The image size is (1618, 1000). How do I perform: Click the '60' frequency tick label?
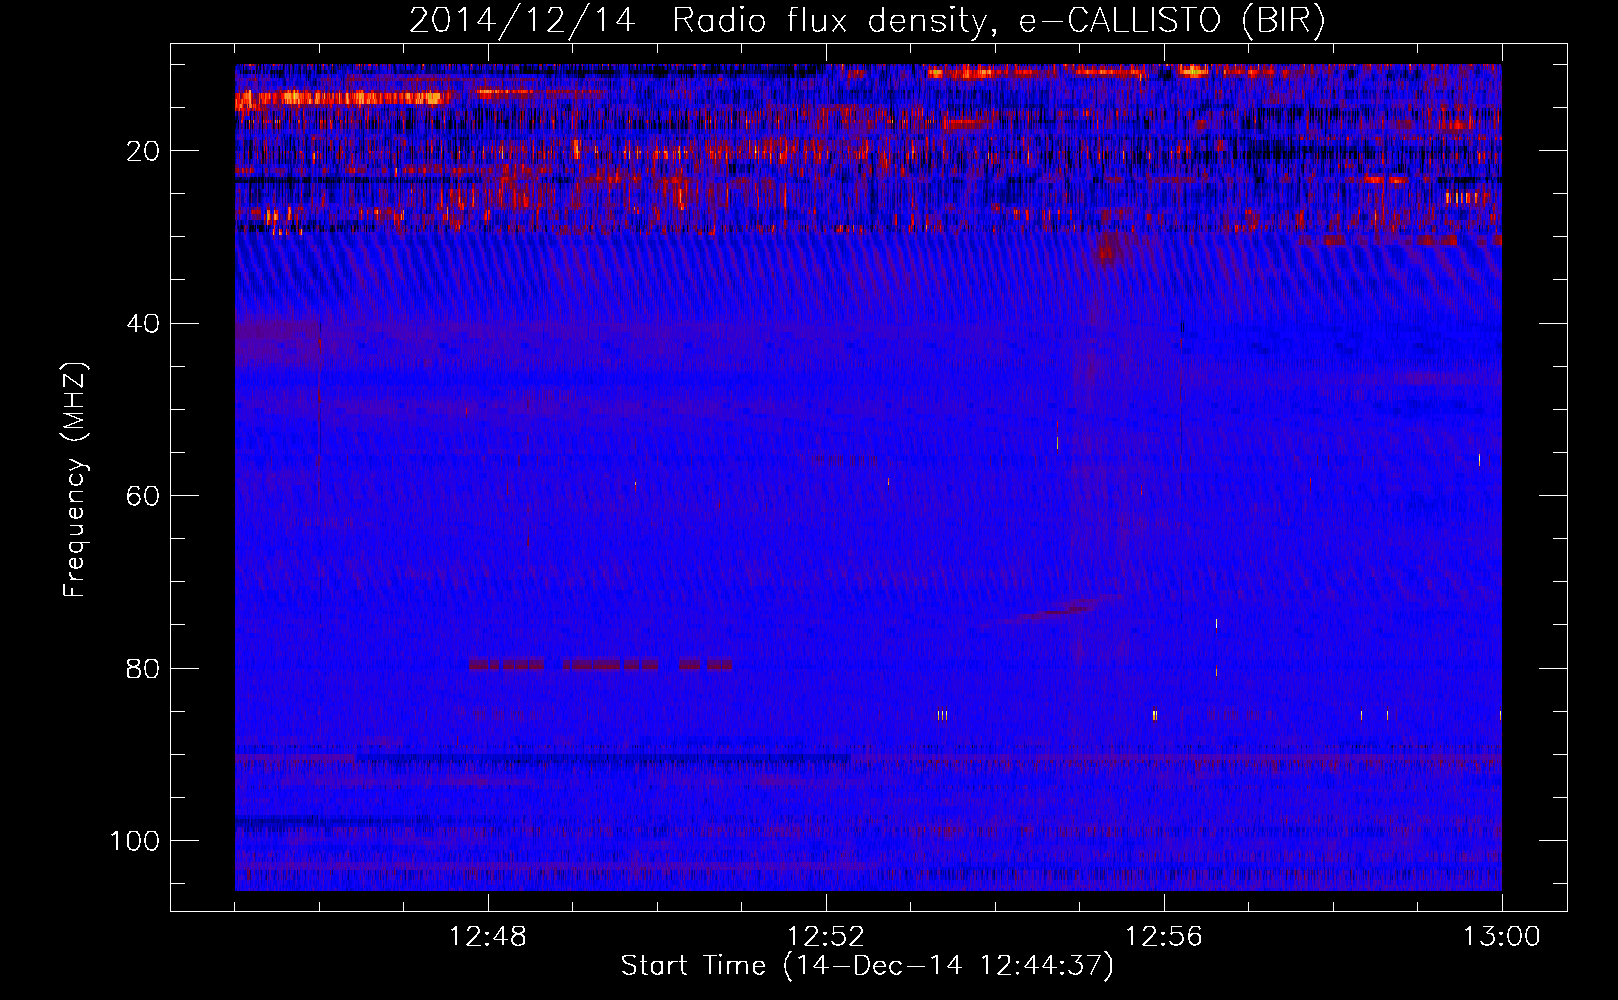(x=144, y=496)
